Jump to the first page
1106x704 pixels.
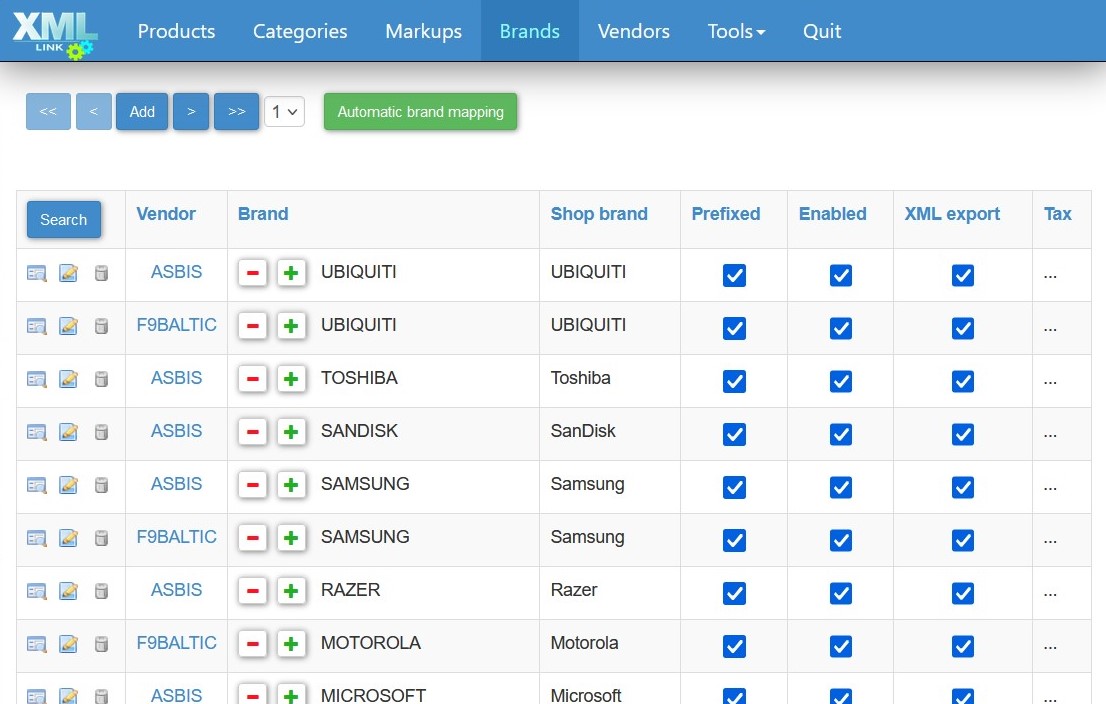(x=48, y=111)
